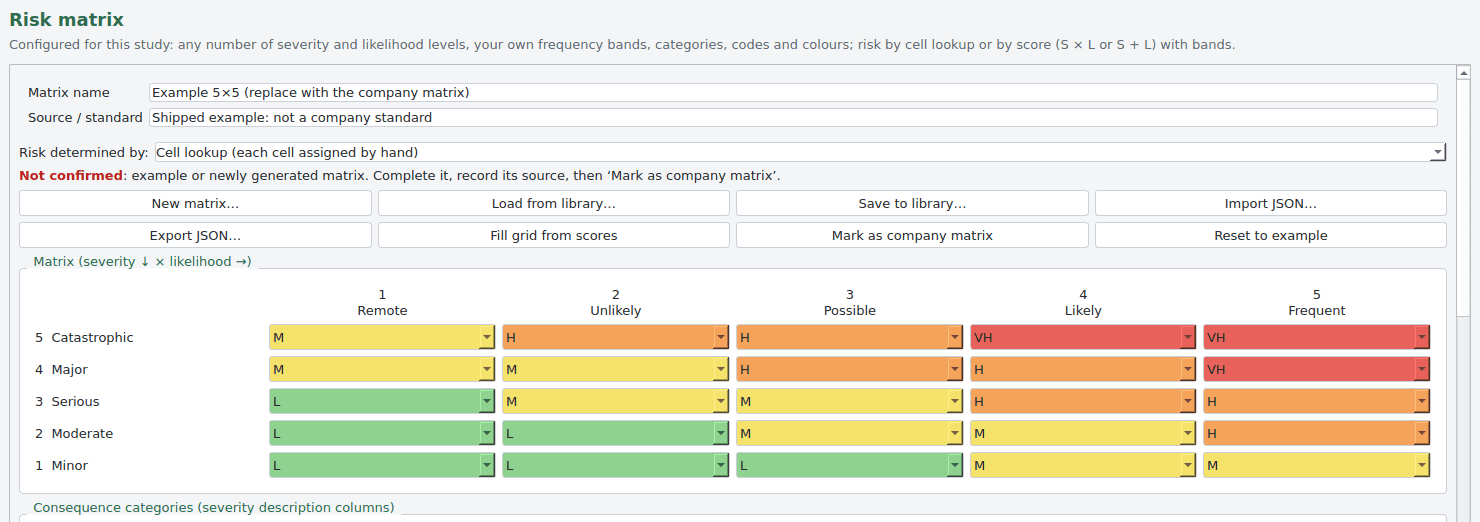Open the 'Risk determined by' dropdown

point(800,152)
